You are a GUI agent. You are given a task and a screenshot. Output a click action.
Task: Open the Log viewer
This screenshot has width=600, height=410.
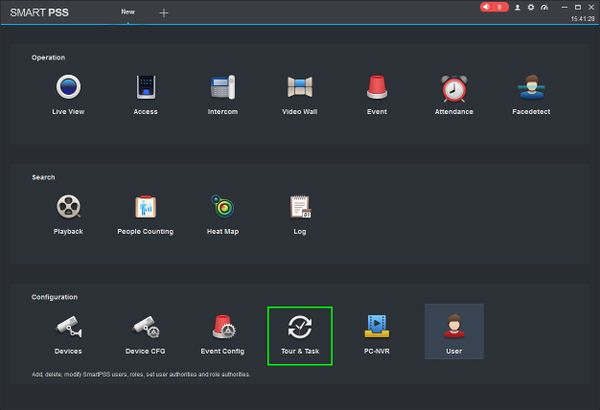299,208
